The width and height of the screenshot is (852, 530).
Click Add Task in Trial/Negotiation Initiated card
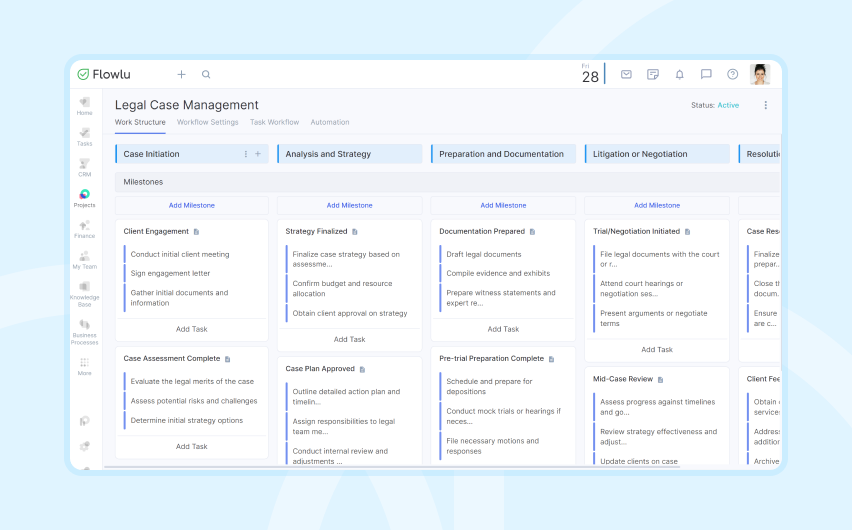pos(657,350)
